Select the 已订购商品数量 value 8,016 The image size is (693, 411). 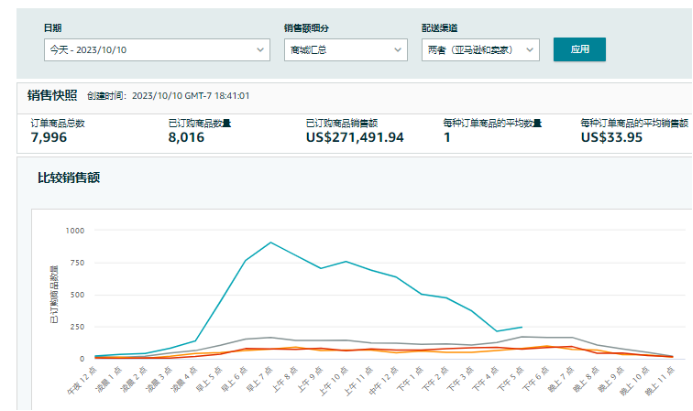[186, 137]
